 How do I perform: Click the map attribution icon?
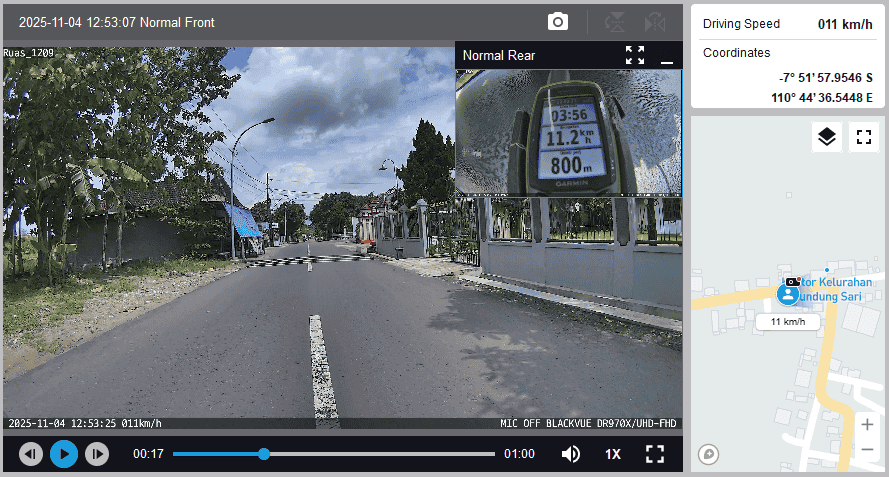click(709, 454)
